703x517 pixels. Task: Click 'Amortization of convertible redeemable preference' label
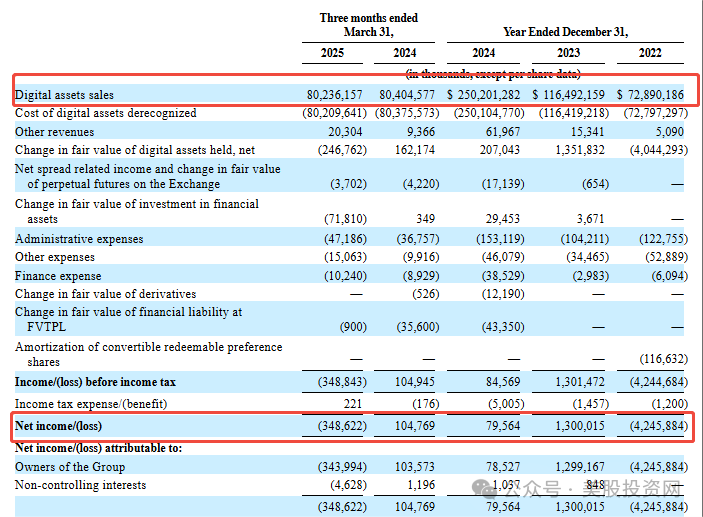(149, 347)
